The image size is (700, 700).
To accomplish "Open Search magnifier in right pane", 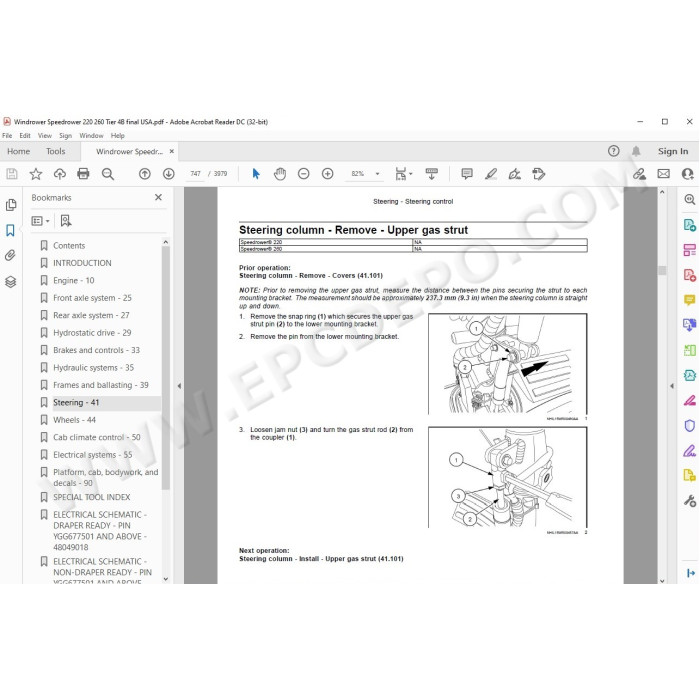I will tap(690, 200).
